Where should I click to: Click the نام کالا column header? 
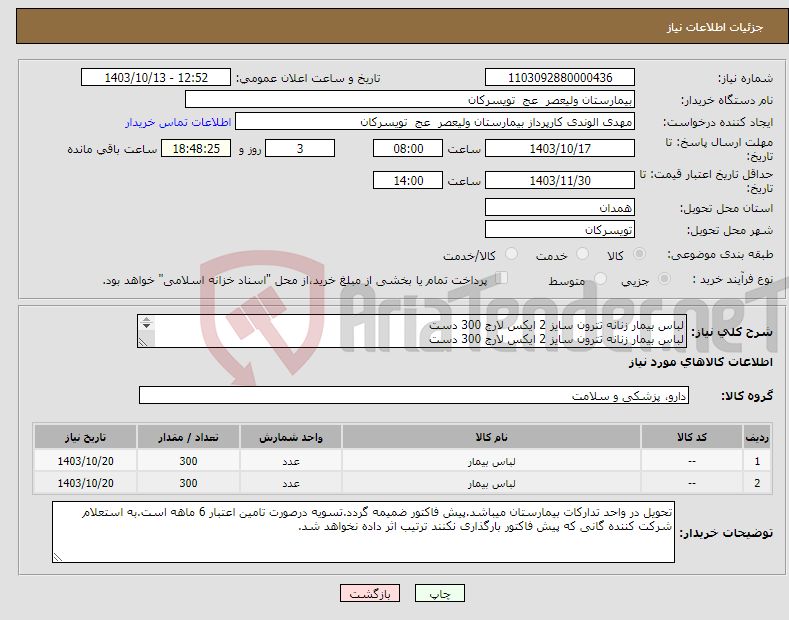[x=491, y=437]
